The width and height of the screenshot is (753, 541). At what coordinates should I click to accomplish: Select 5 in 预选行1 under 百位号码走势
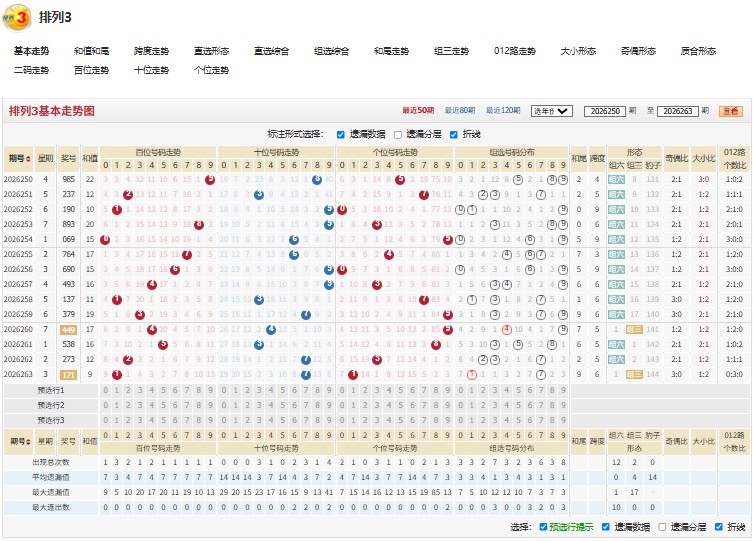163,391
